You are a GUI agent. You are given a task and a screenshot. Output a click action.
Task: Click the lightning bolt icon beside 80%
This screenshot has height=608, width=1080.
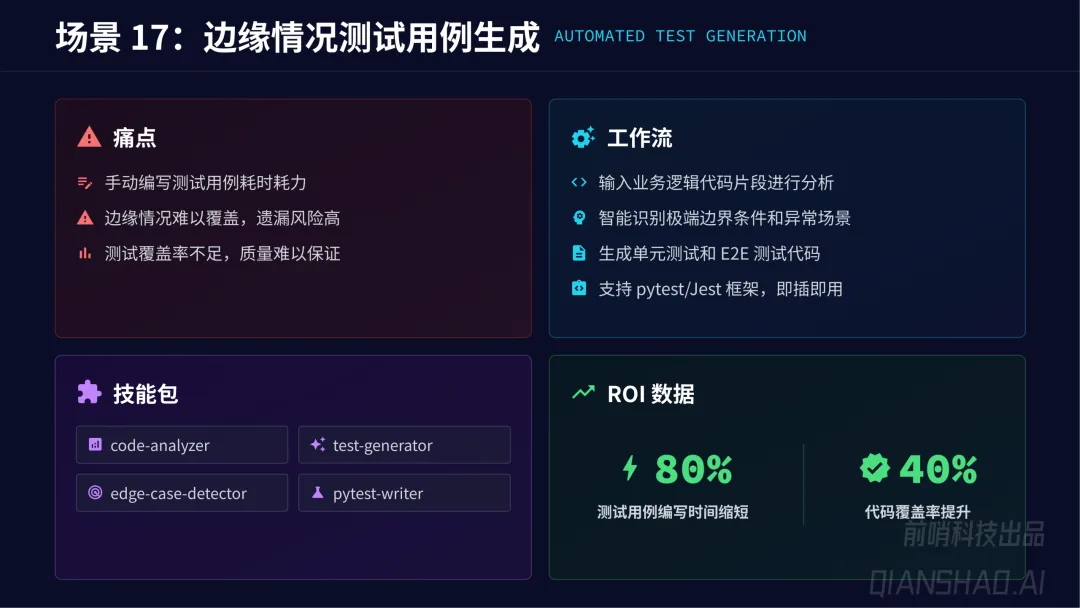(x=630, y=468)
